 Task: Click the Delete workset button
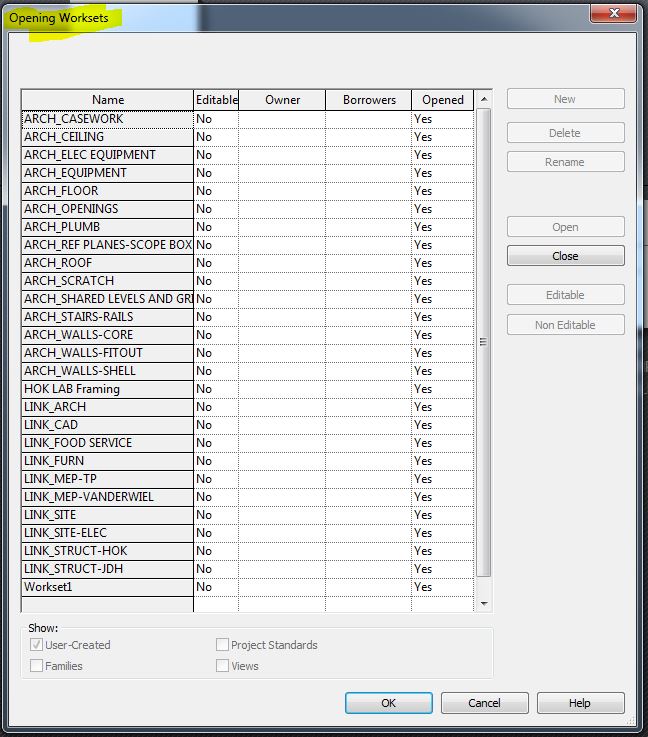click(565, 133)
